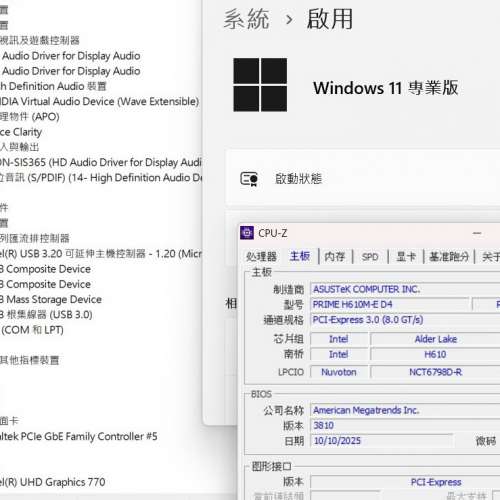
Task: Select the SIS365 HD Audio Driver output entry
Action: (x=101, y=162)
